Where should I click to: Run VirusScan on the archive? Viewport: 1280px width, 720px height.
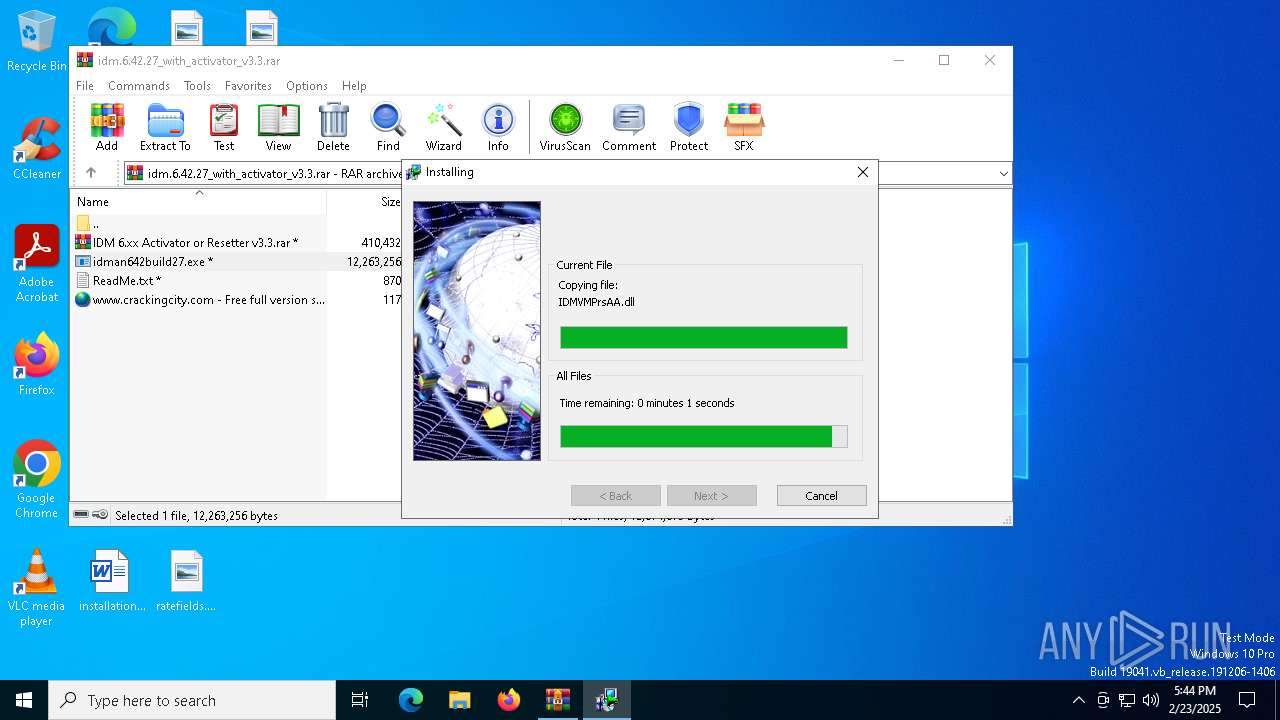565,127
